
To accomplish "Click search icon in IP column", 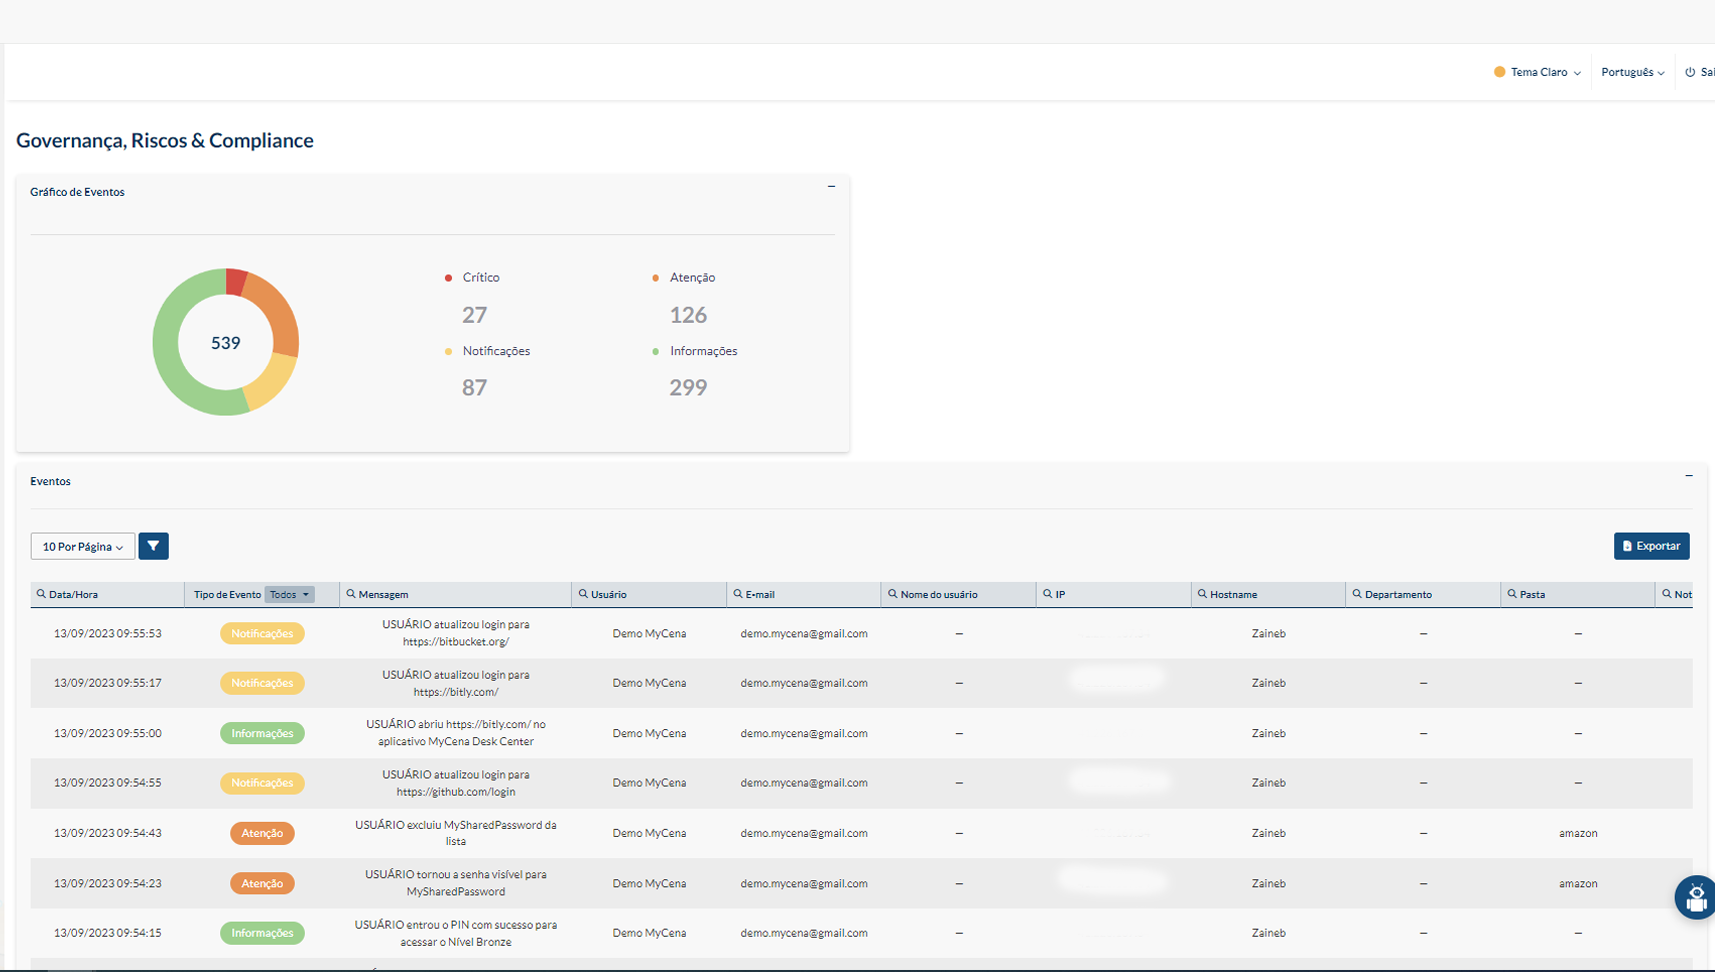I will click(1048, 594).
